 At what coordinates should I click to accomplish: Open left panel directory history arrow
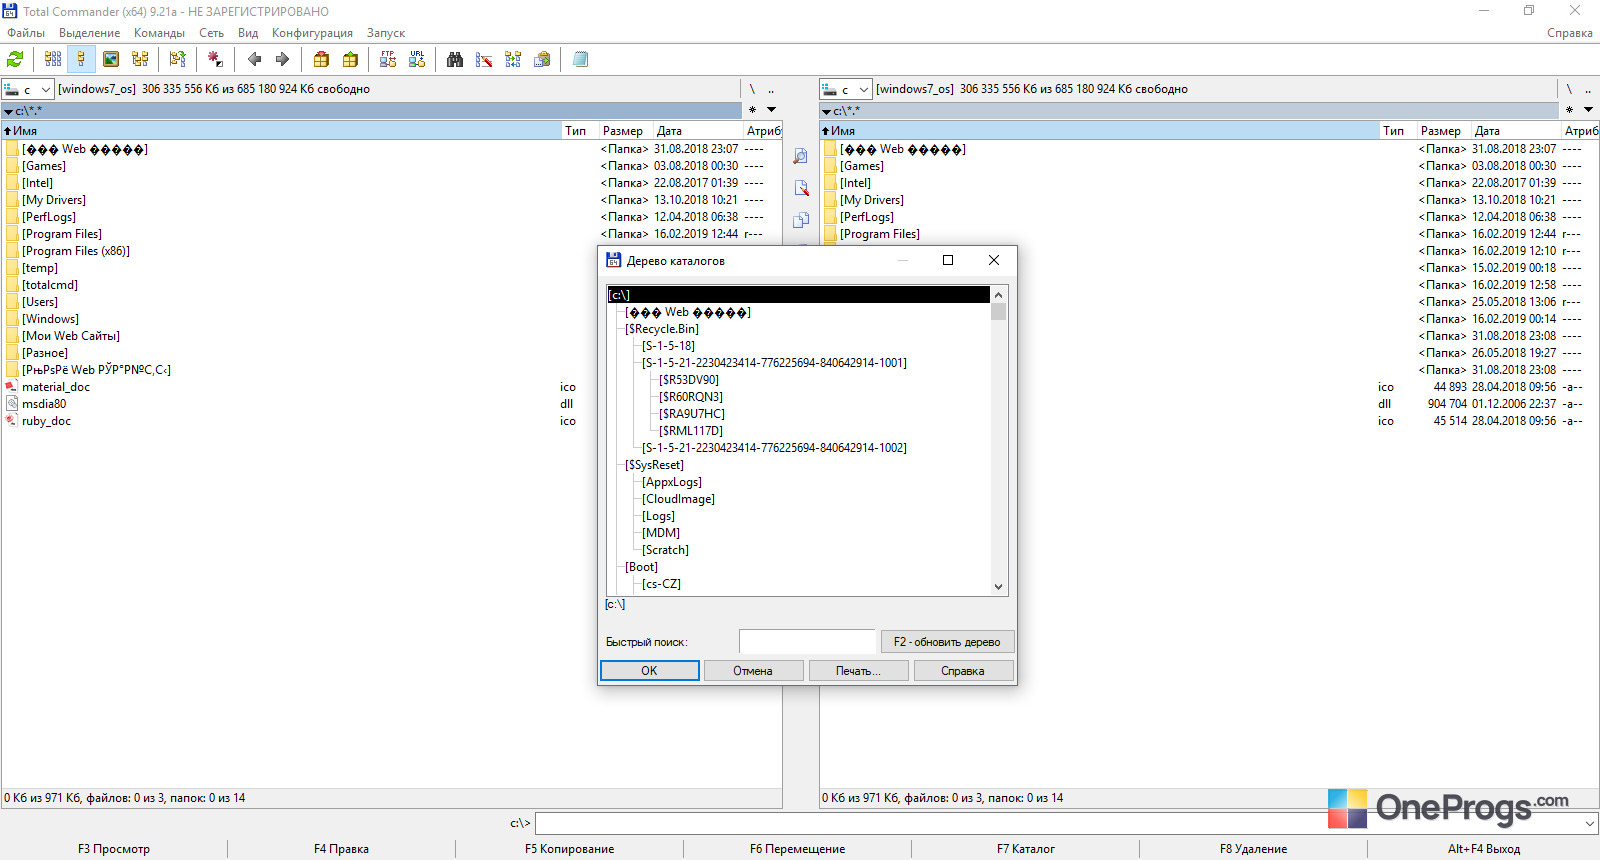click(x=771, y=109)
